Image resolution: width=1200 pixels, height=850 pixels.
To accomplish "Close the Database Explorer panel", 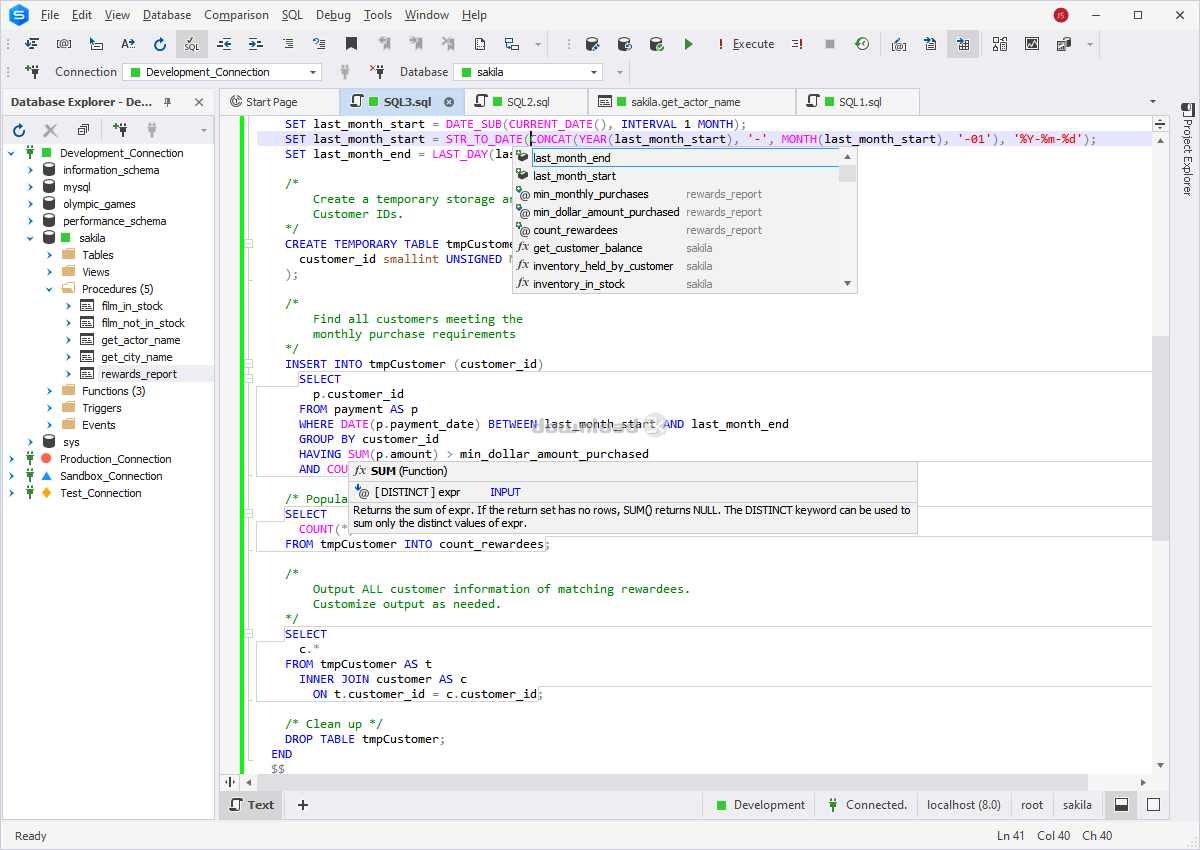I will point(199,102).
